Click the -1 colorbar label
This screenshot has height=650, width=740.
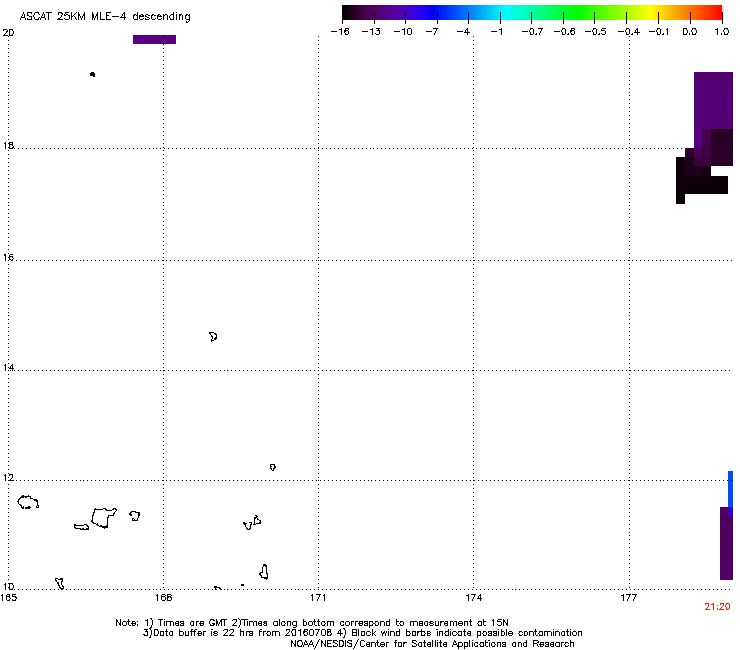tap(496, 32)
